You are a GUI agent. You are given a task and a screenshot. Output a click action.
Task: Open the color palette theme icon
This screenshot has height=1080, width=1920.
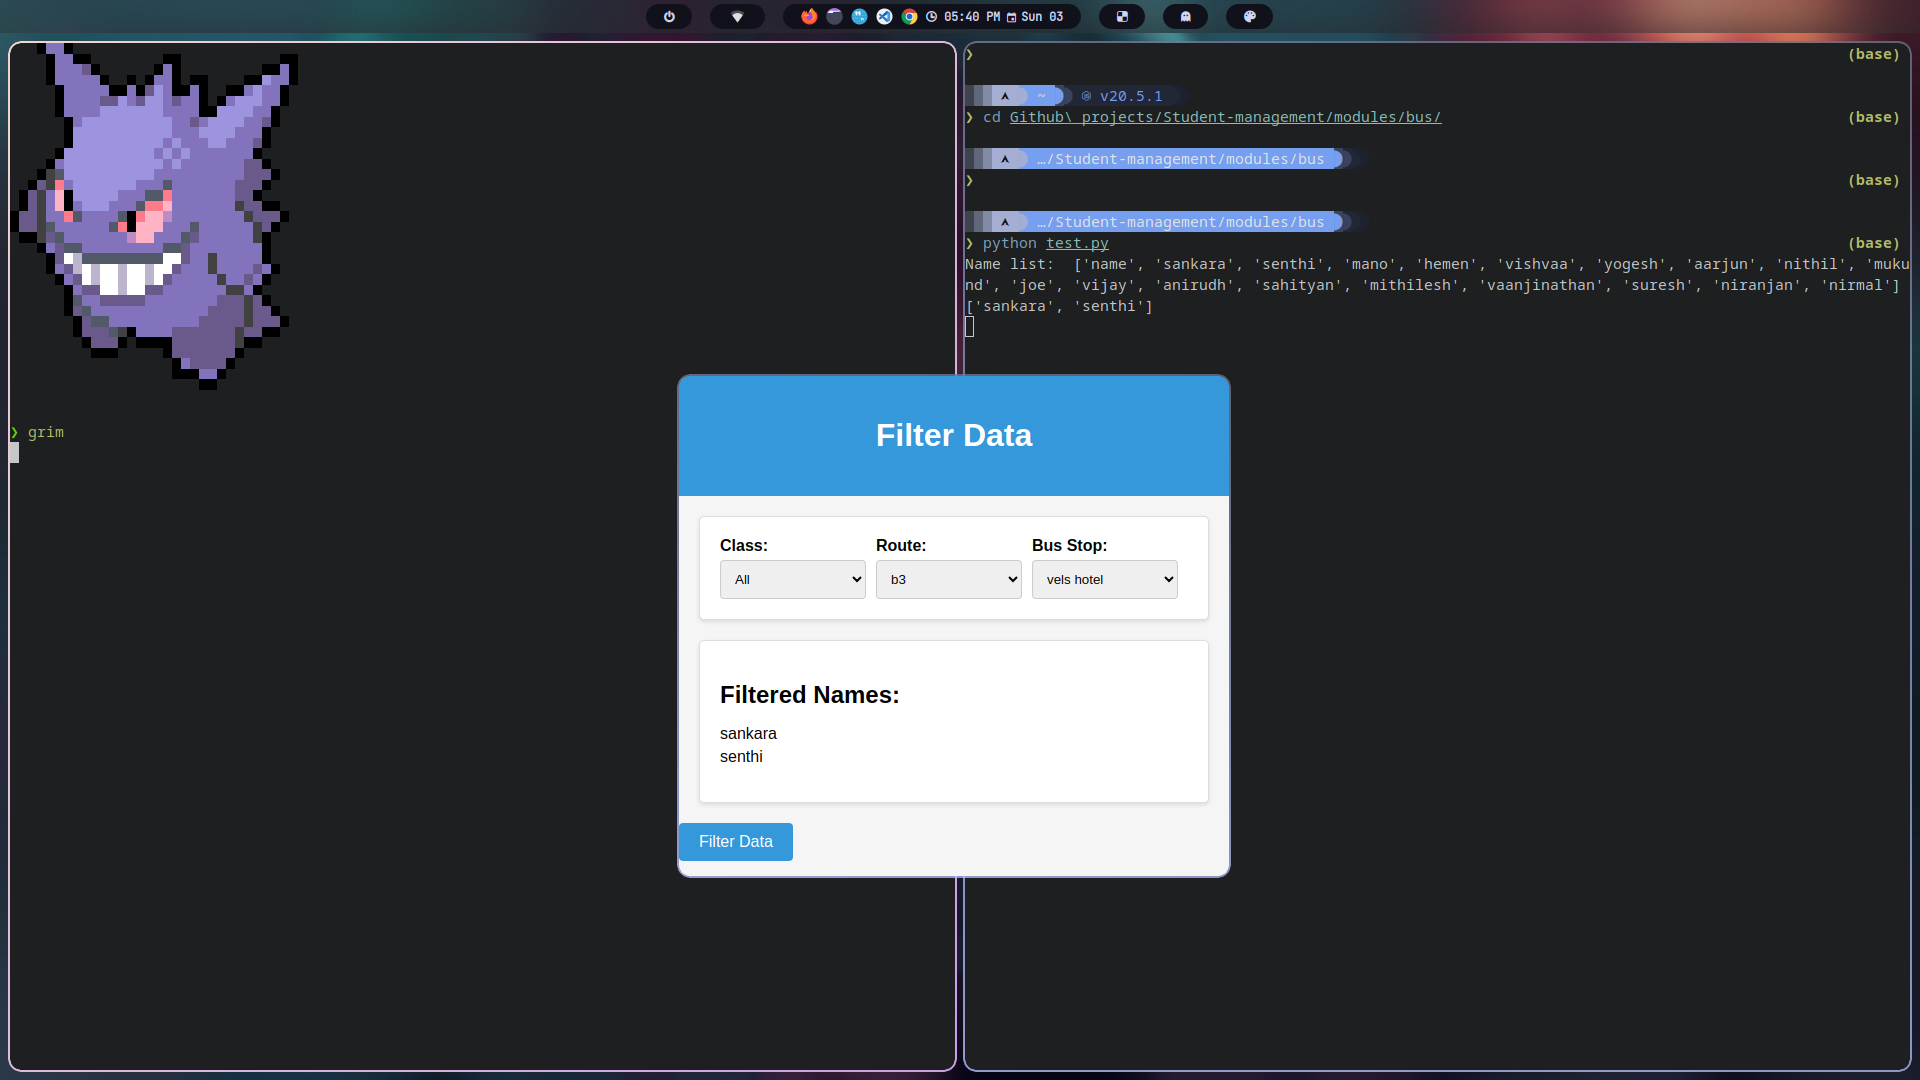[x=1249, y=17]
